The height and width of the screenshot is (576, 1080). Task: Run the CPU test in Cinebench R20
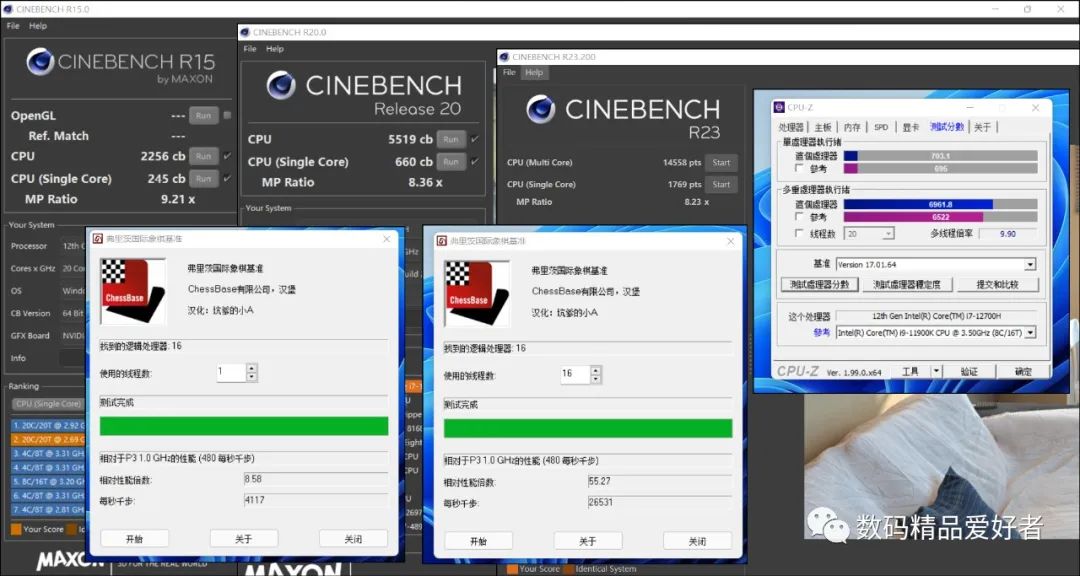click(x=451, y=138)
